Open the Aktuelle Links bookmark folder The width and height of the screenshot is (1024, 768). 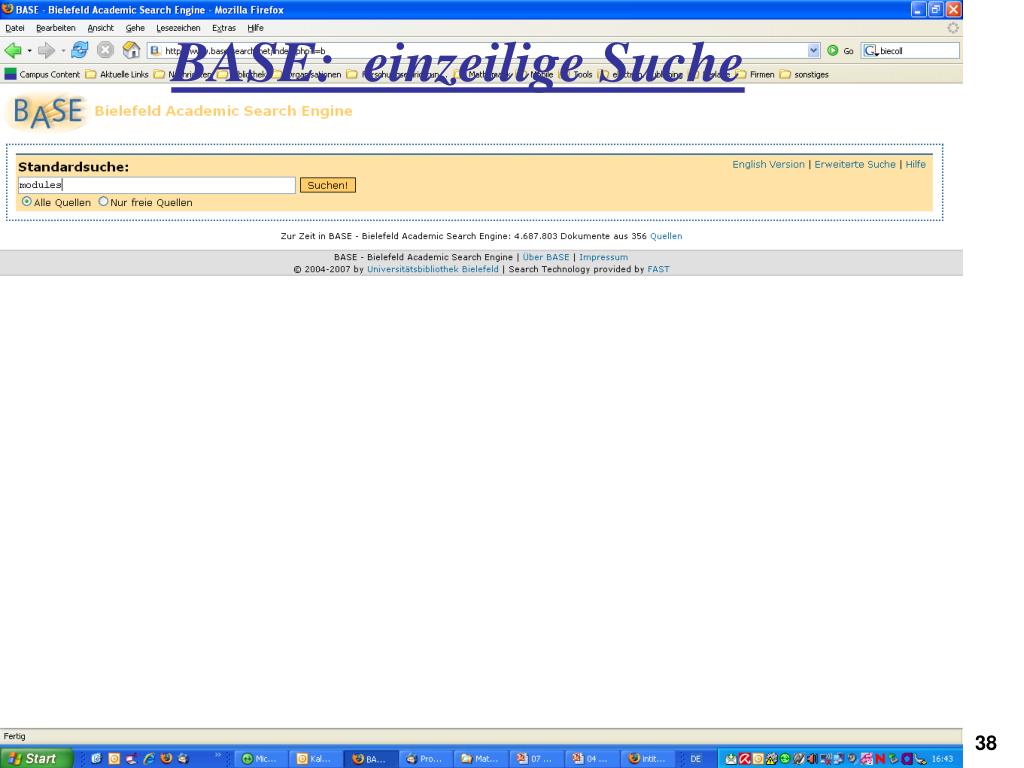click(117, 74)
